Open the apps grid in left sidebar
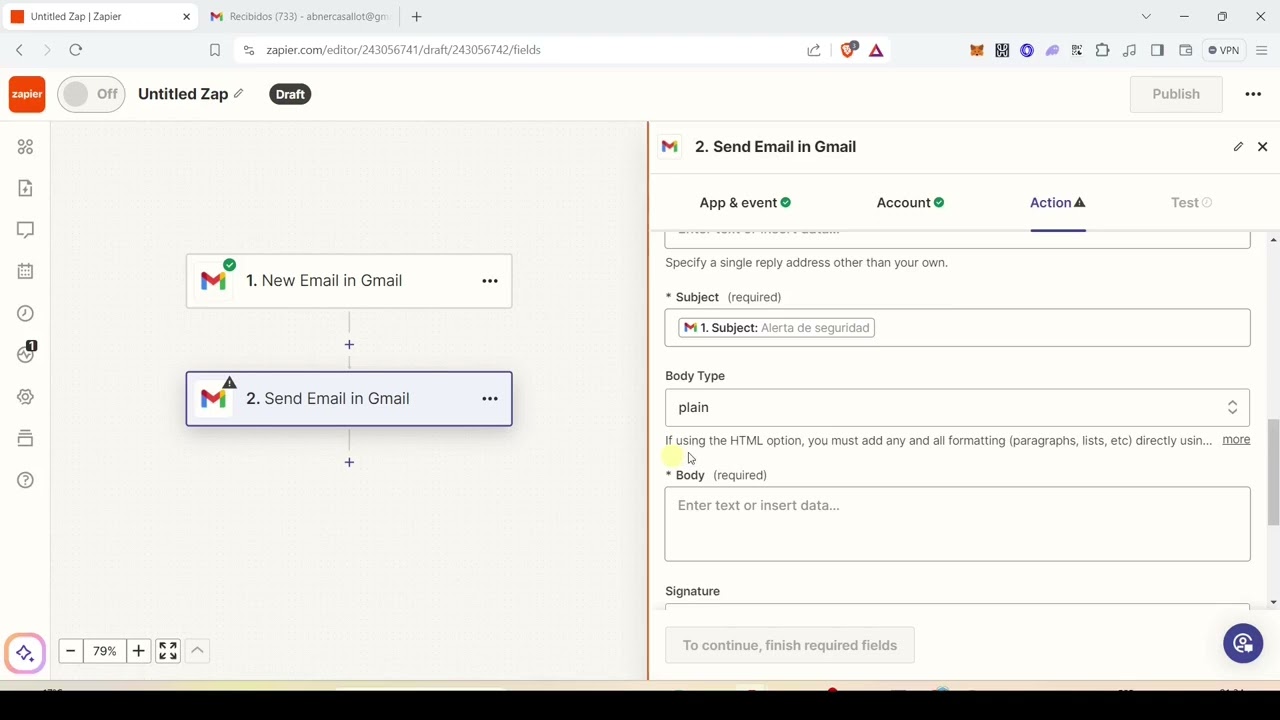This screenshot has height=720, width=1280. click(x=26, y=147)
